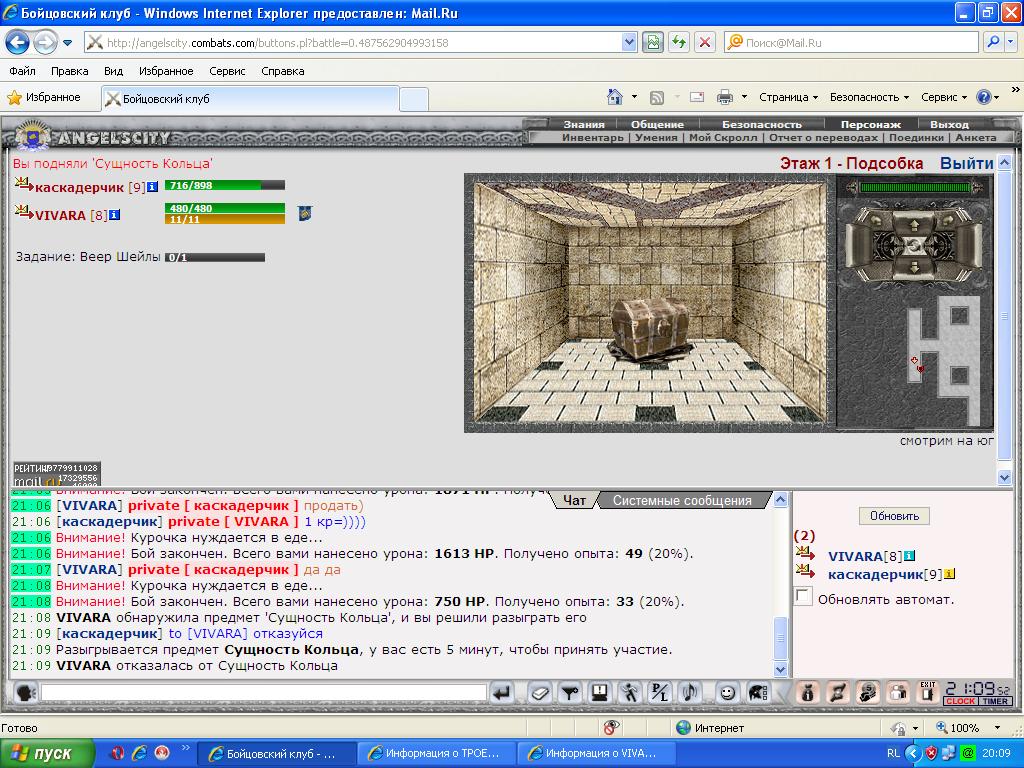The height and width of the screenshot is (768, 1024).
Task: Click the money bag icon in bottom bar
Action: pos(808,693)
